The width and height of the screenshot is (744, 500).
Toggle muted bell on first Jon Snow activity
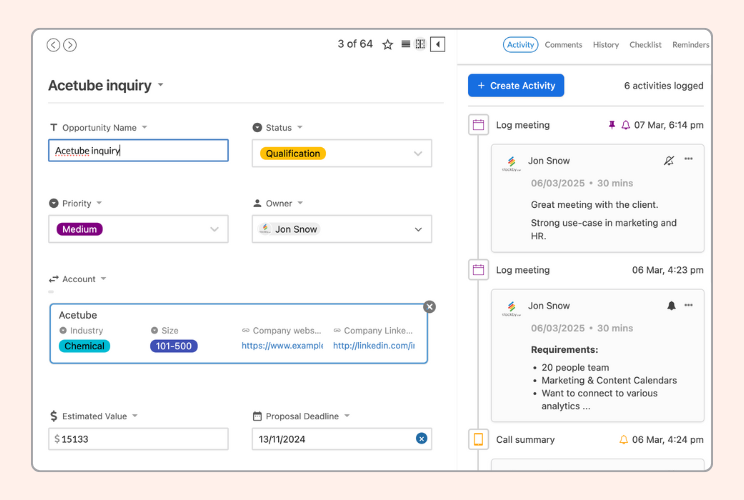669,160
